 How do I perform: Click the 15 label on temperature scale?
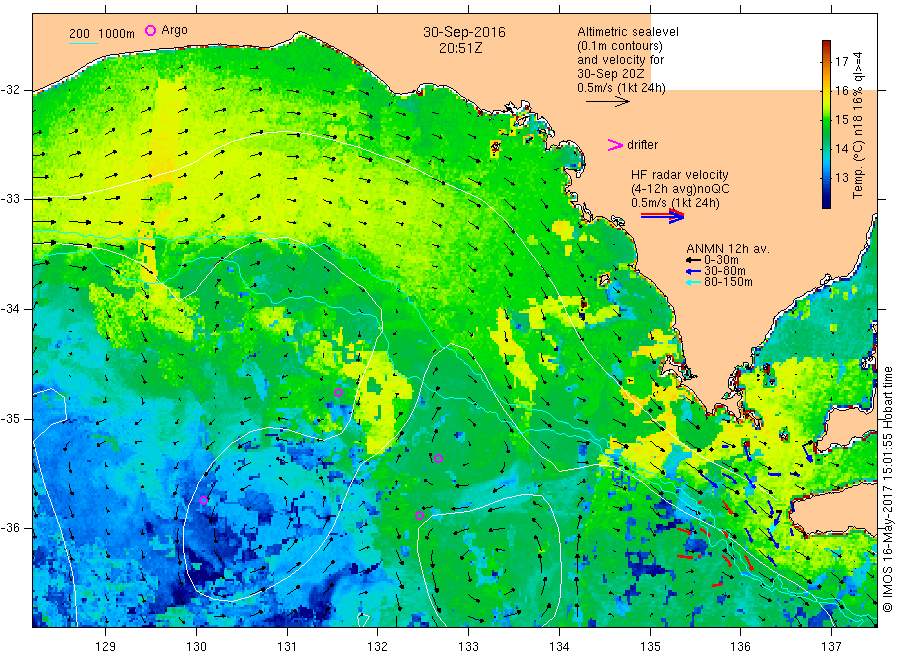pos(841,119)
